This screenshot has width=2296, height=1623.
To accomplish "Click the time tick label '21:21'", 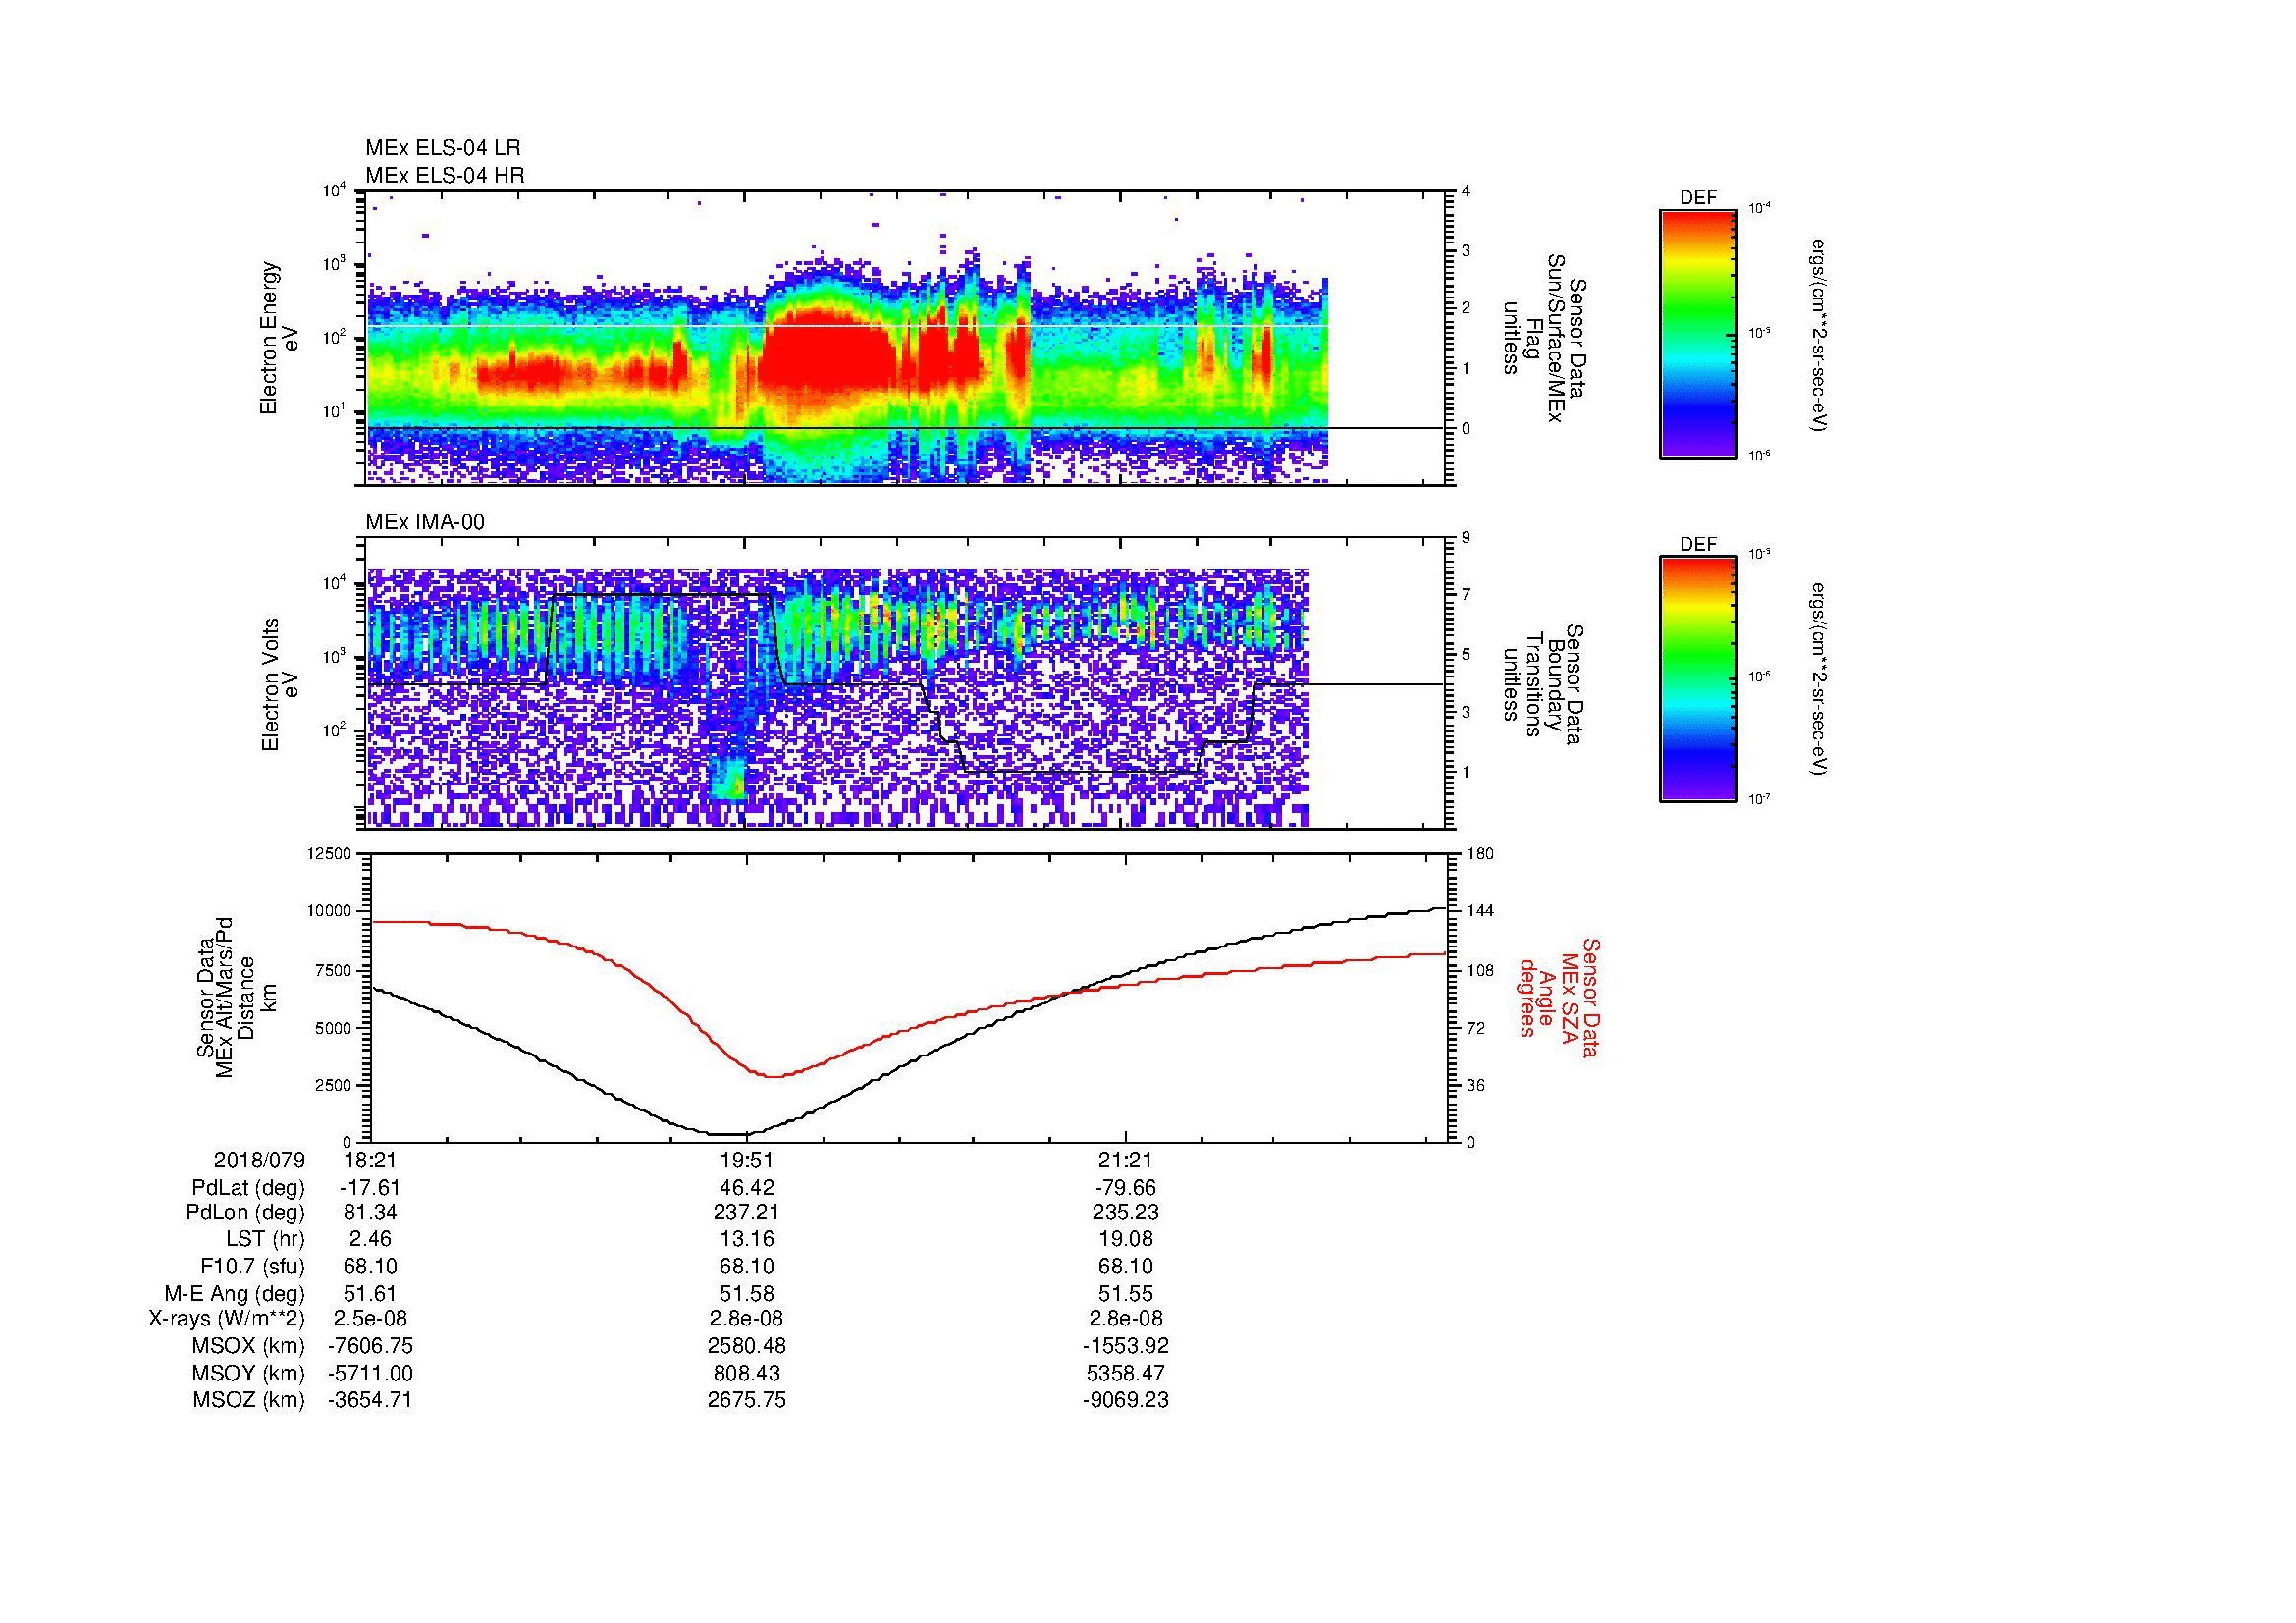I will tap(1125, 1160).
